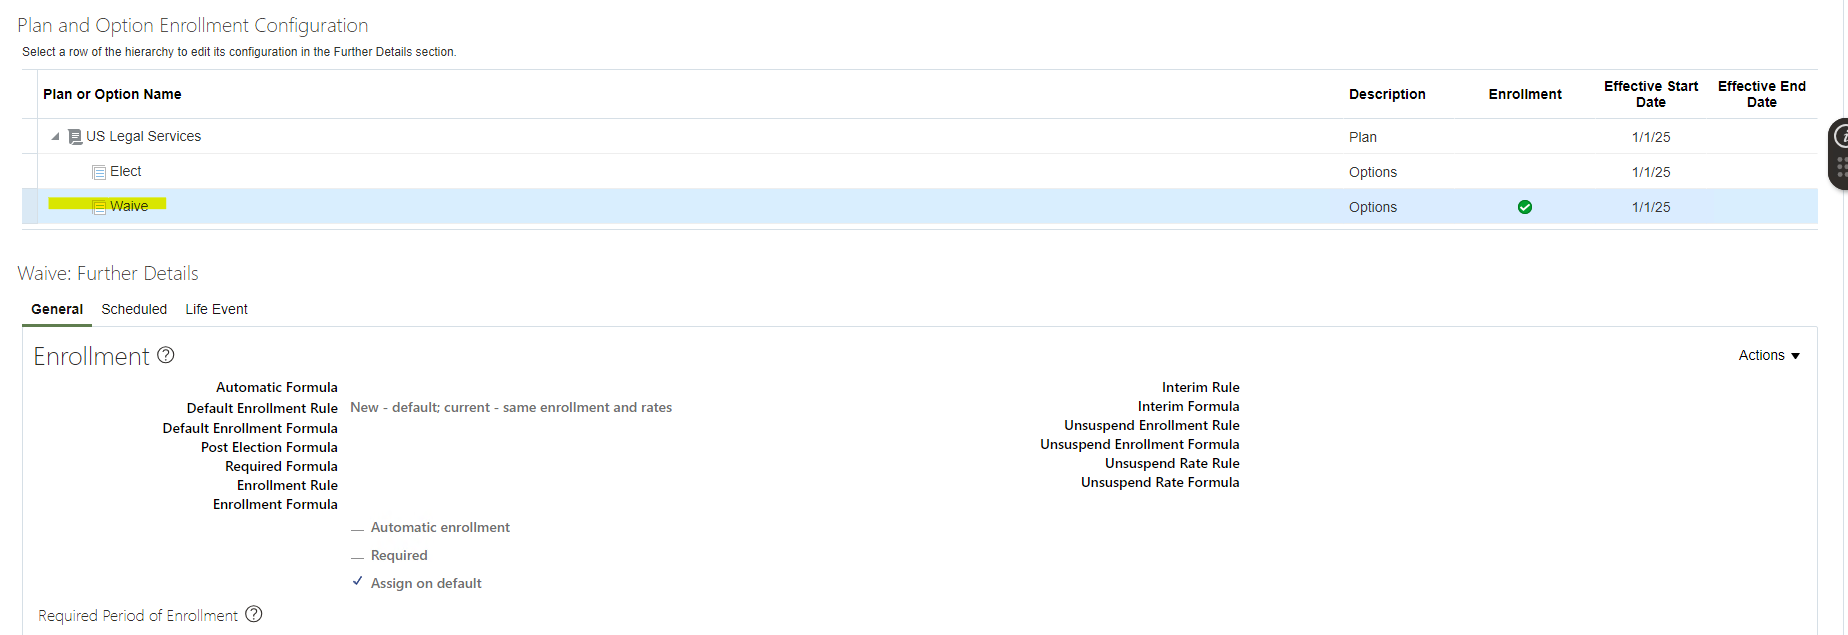Click the Plan and Option Enrollment Configuration heading
This screenshot has height=635, width=1848.
tap(193, 25)
